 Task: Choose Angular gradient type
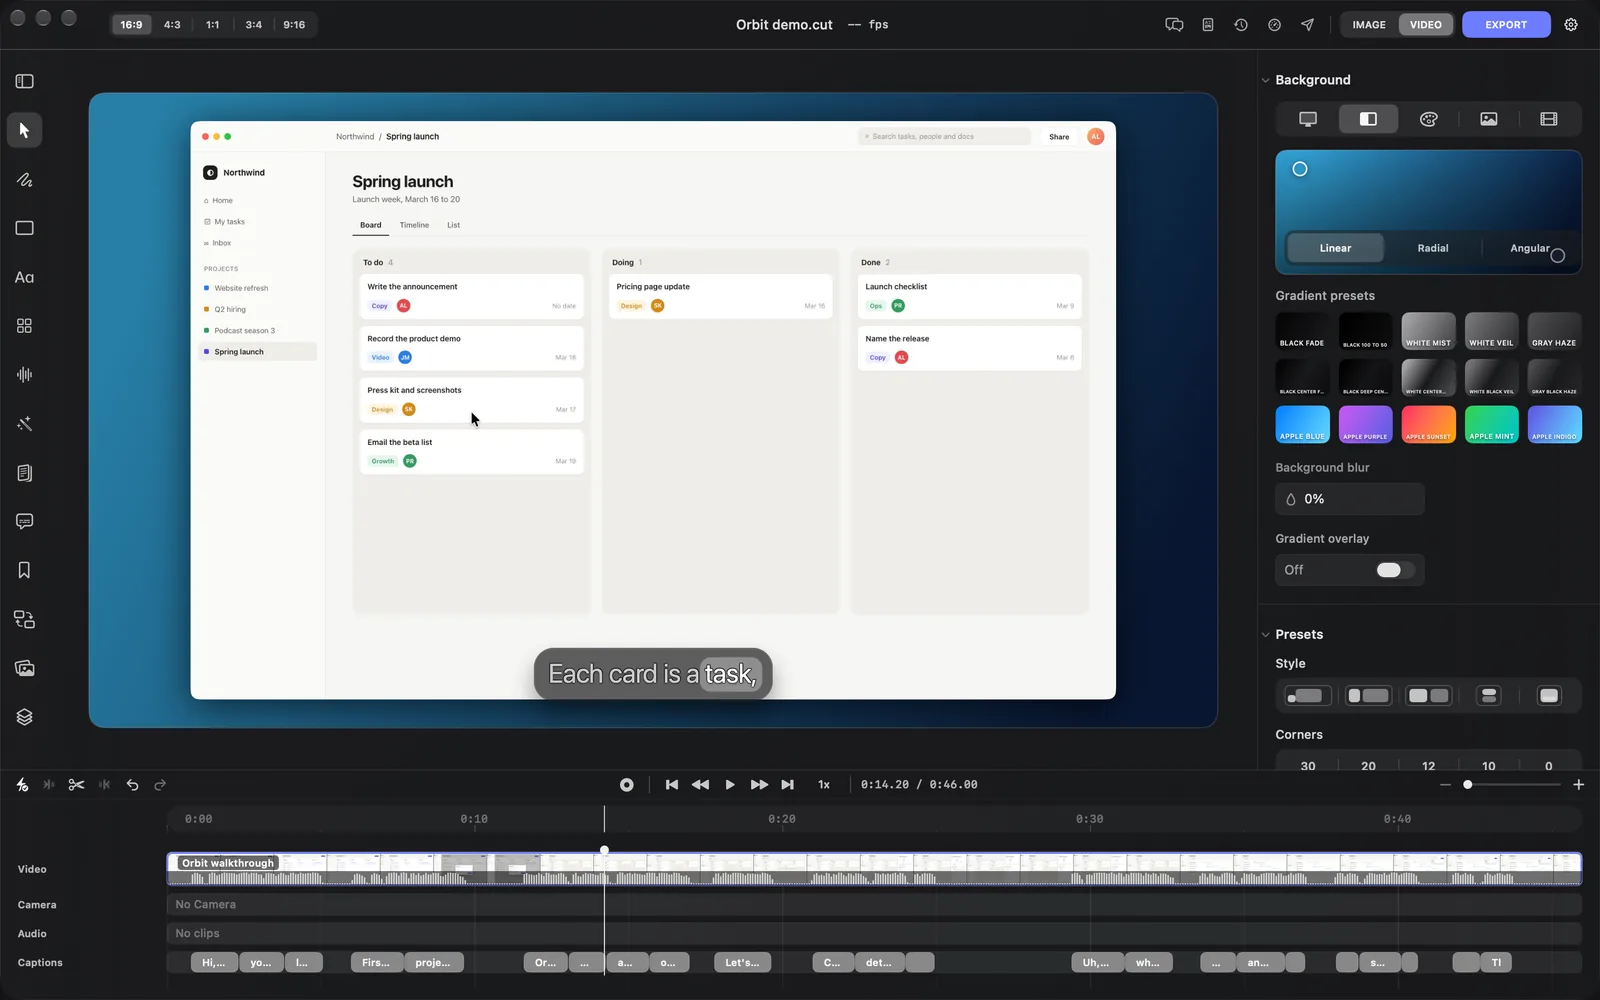point(1530,248)
